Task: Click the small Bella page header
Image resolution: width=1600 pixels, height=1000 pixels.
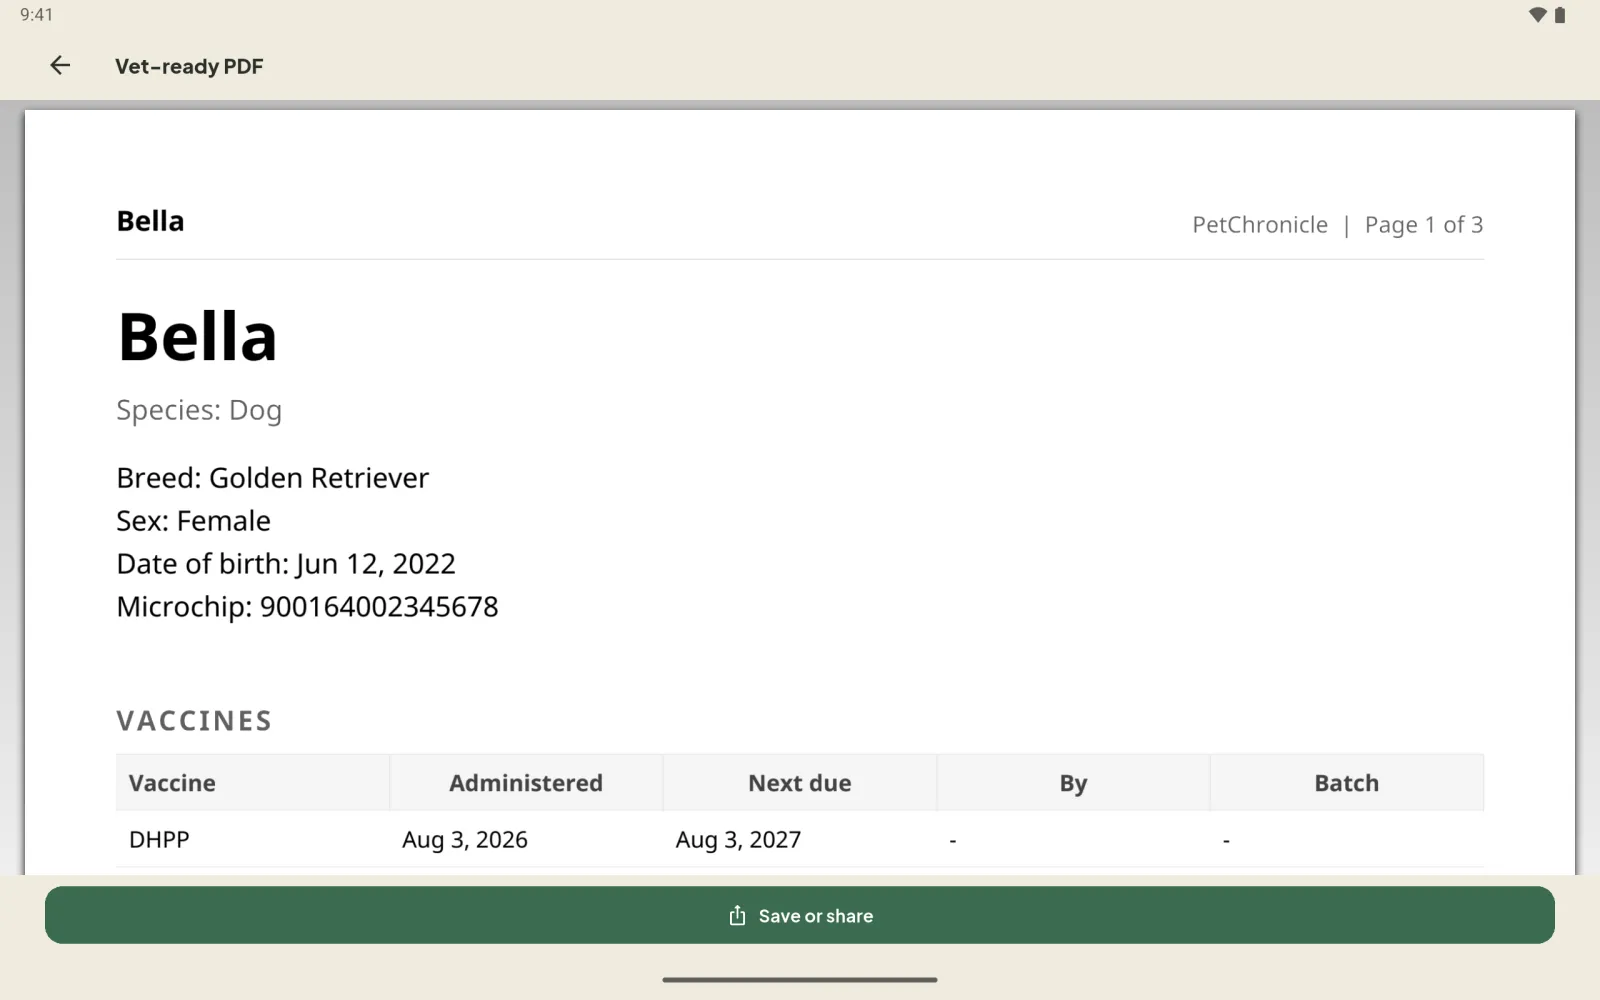Action: (x=150, y=221)
